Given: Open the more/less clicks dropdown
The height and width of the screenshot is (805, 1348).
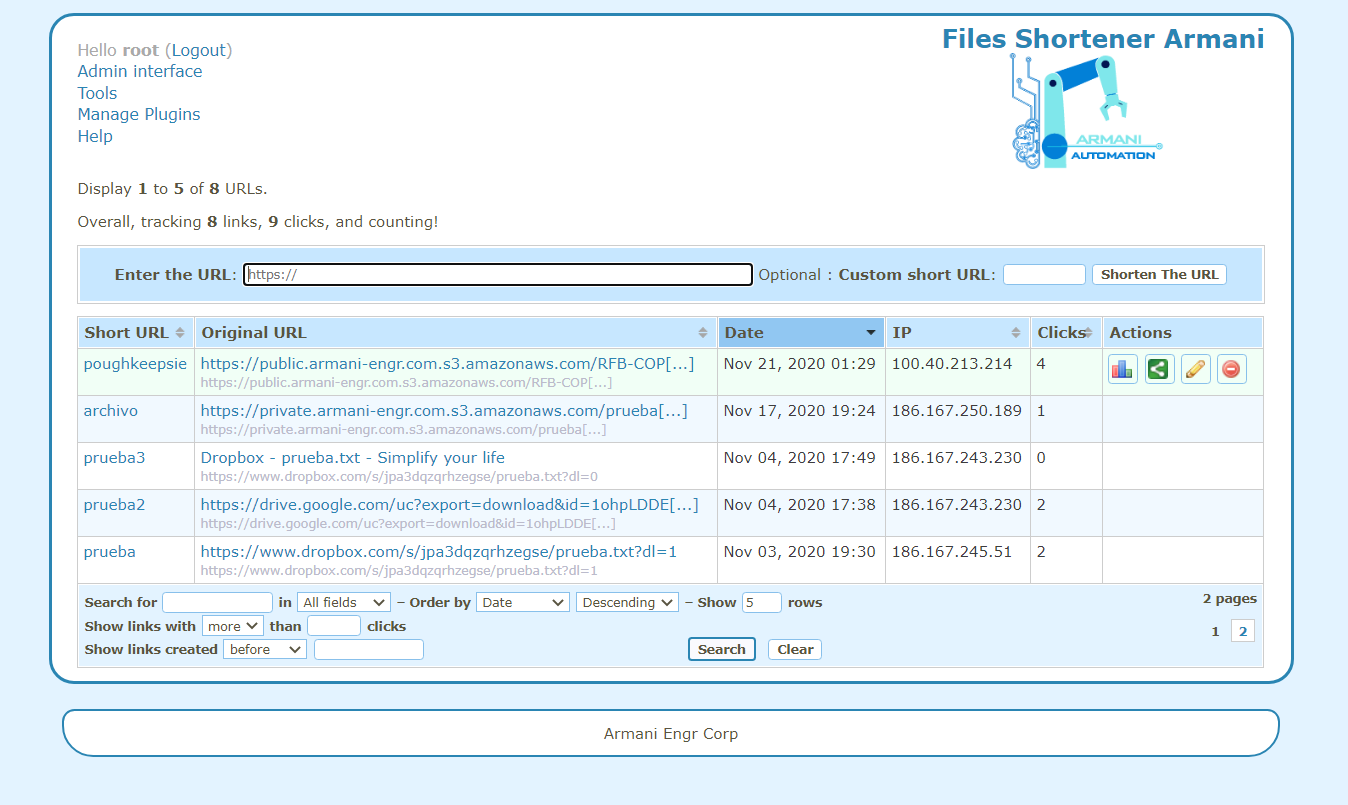Looking at the screenshot, I should pos(232,626).
